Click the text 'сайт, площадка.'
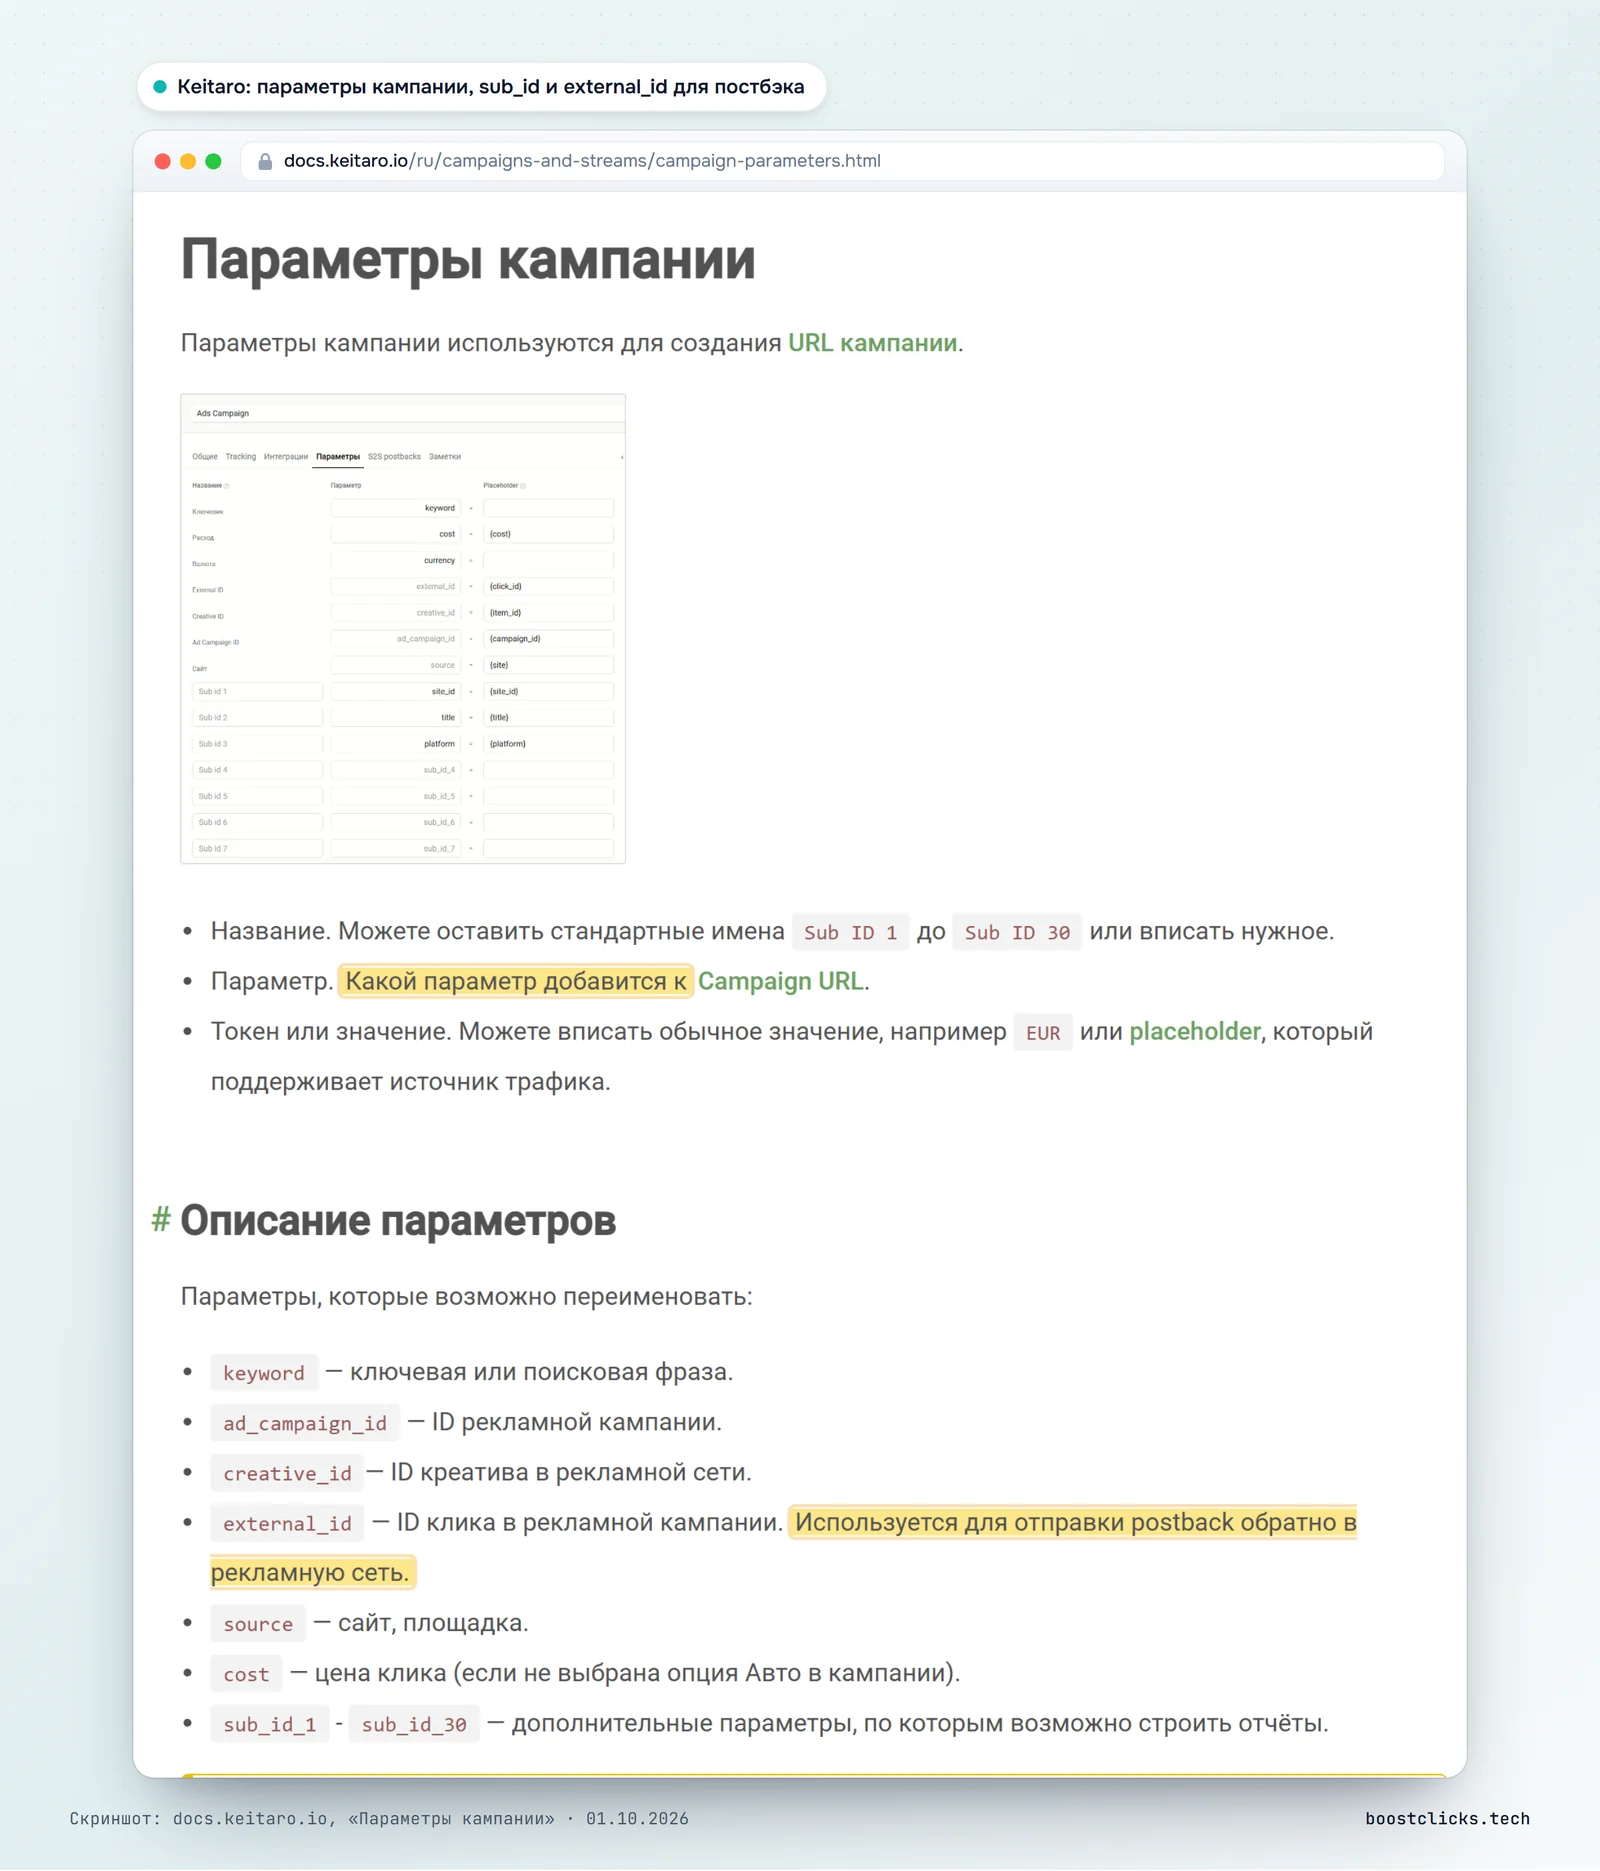The height and width of the screenshot is (1871, 1600). (433, 1622)
